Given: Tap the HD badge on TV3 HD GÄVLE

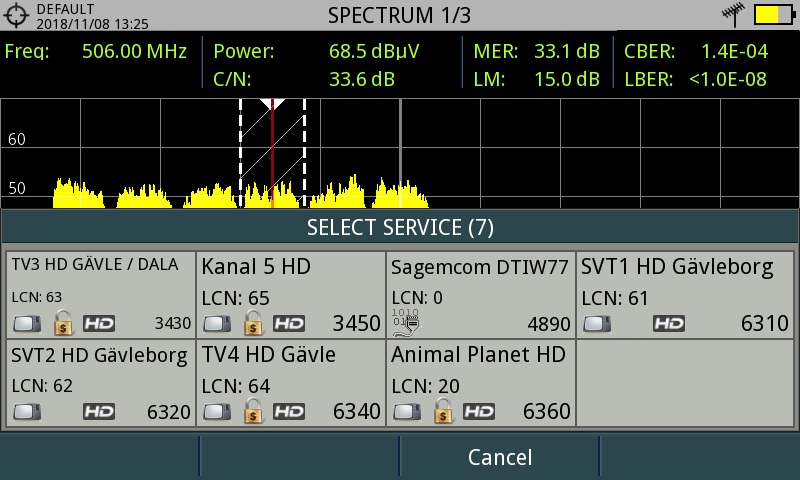Looking at the screenshot, I should [x=99, y=323].
